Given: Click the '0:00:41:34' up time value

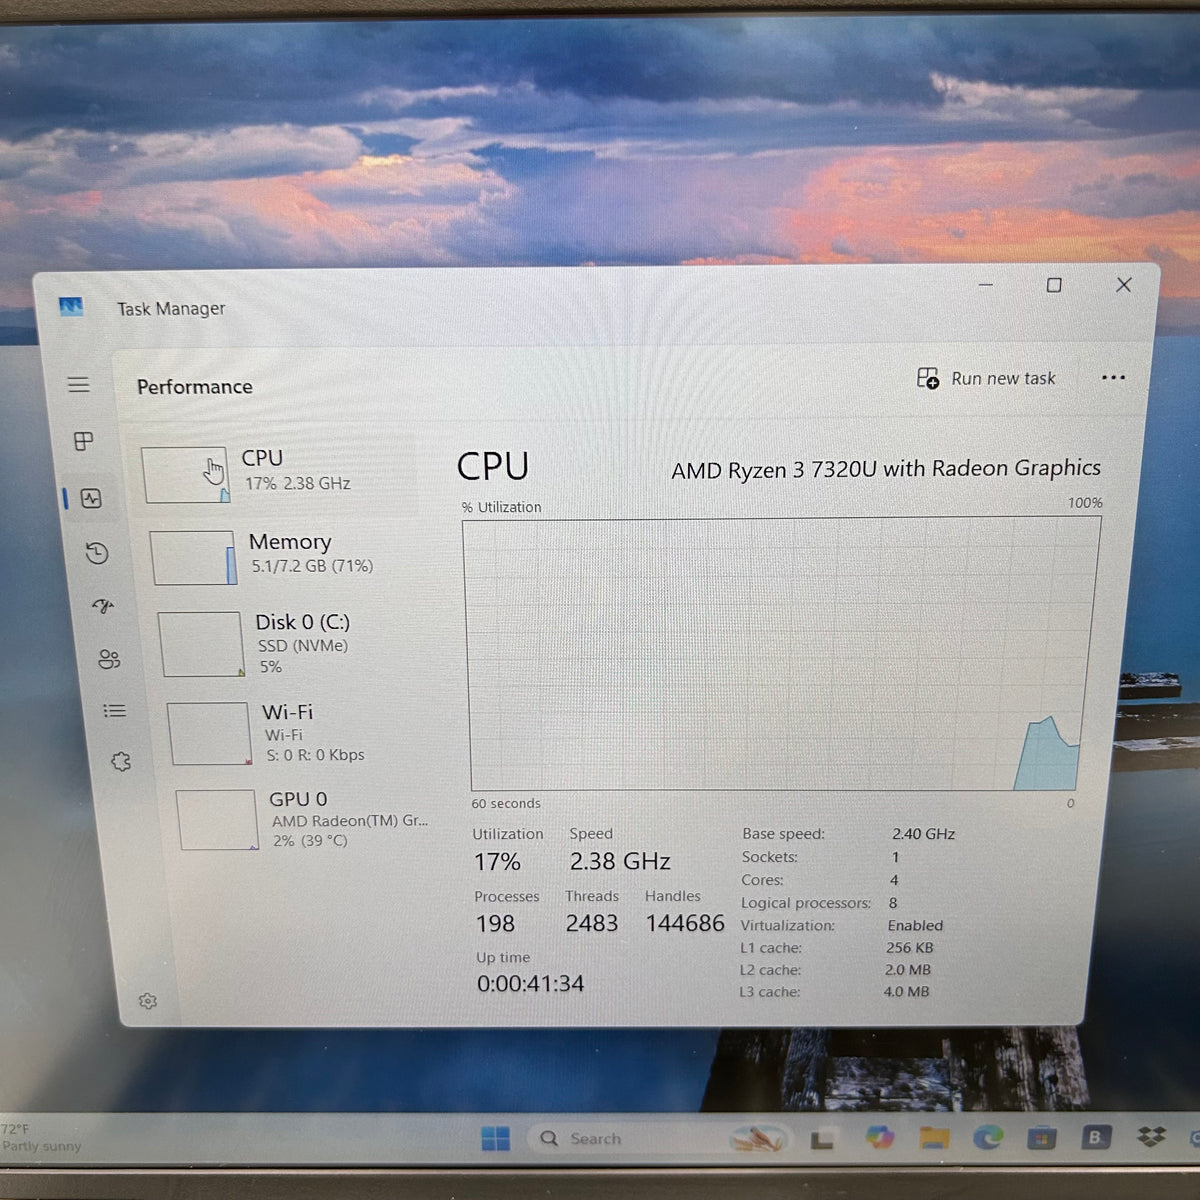Looking at the screenshot, I should pos(530,984).
